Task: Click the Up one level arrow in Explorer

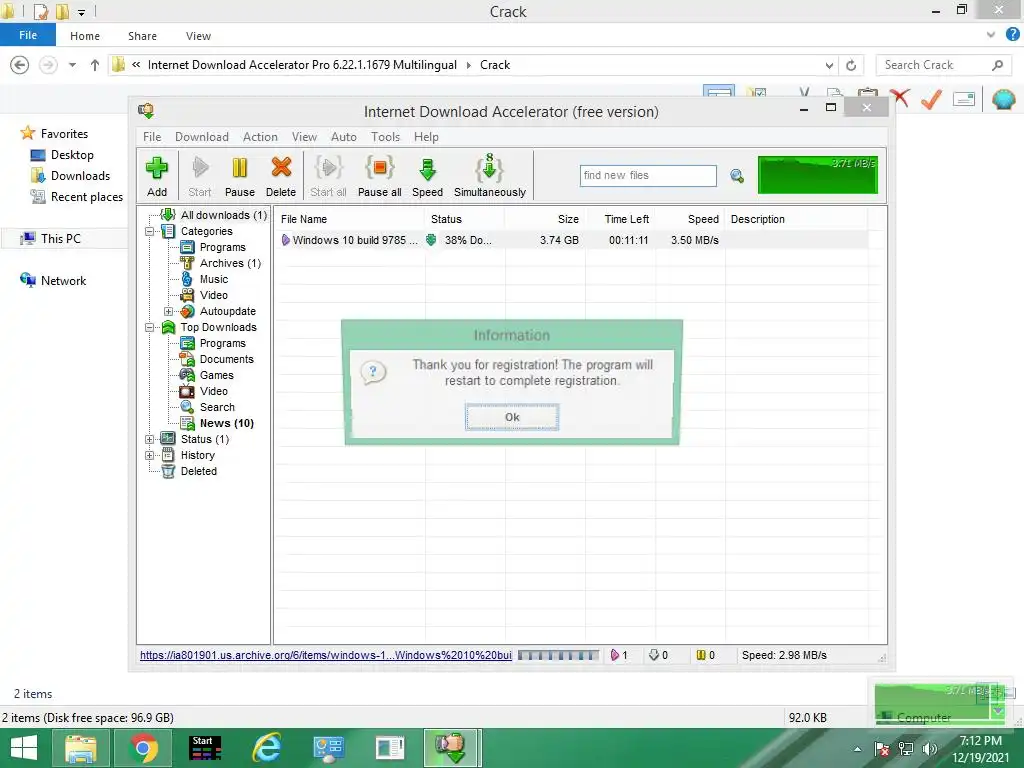Action: pyautogui.click(x=95, y=65)
